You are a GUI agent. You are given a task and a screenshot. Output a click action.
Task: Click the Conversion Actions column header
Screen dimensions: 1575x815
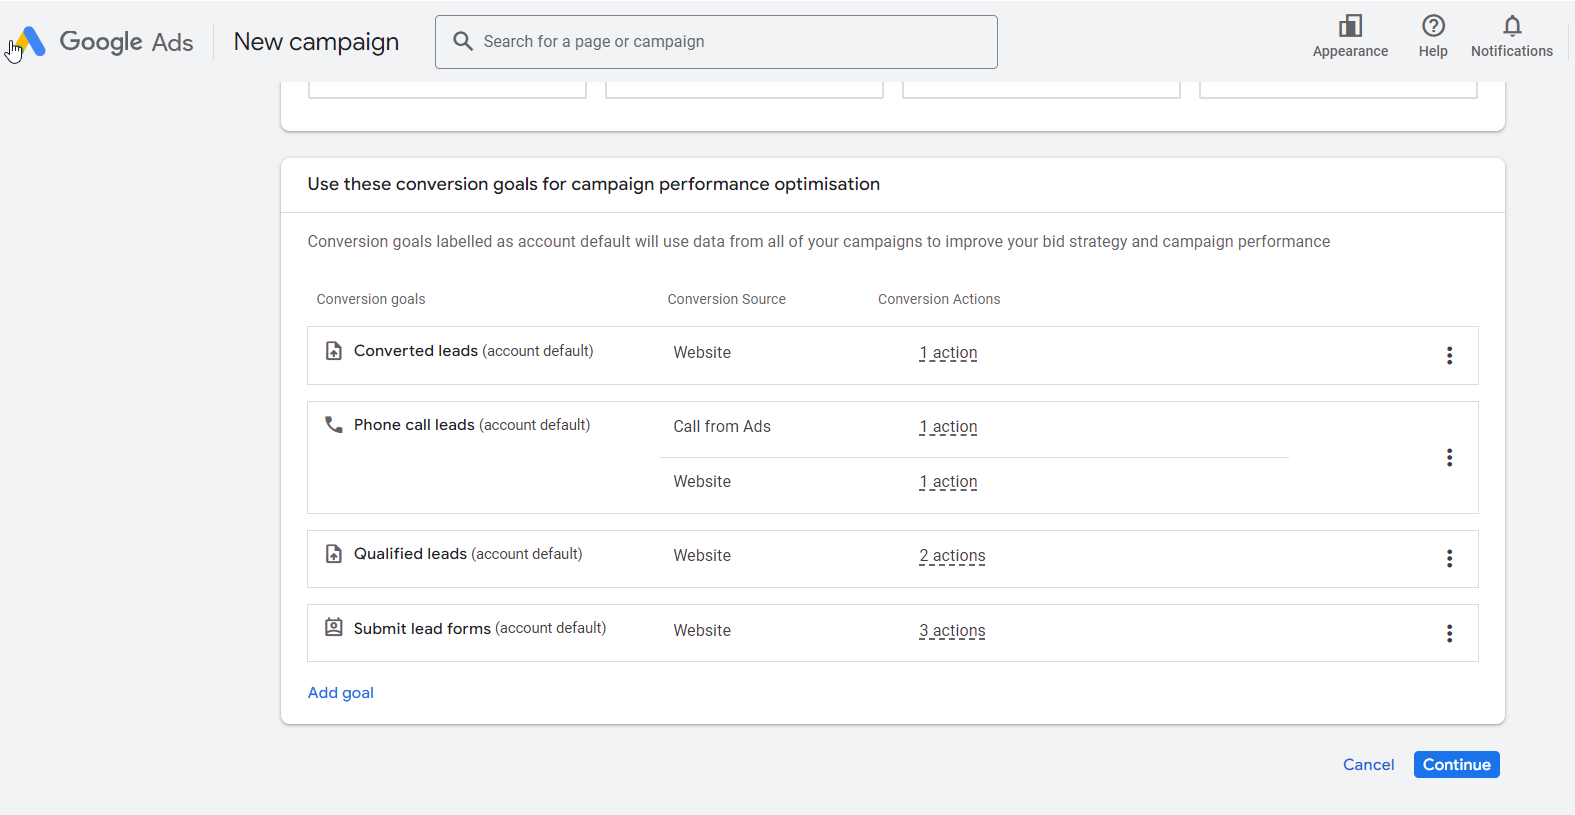point(939,299)
